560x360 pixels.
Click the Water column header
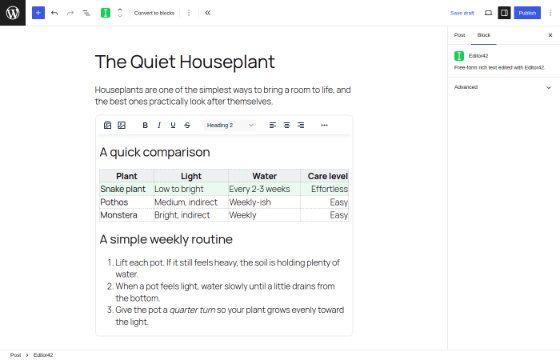[x=265, y=176]
